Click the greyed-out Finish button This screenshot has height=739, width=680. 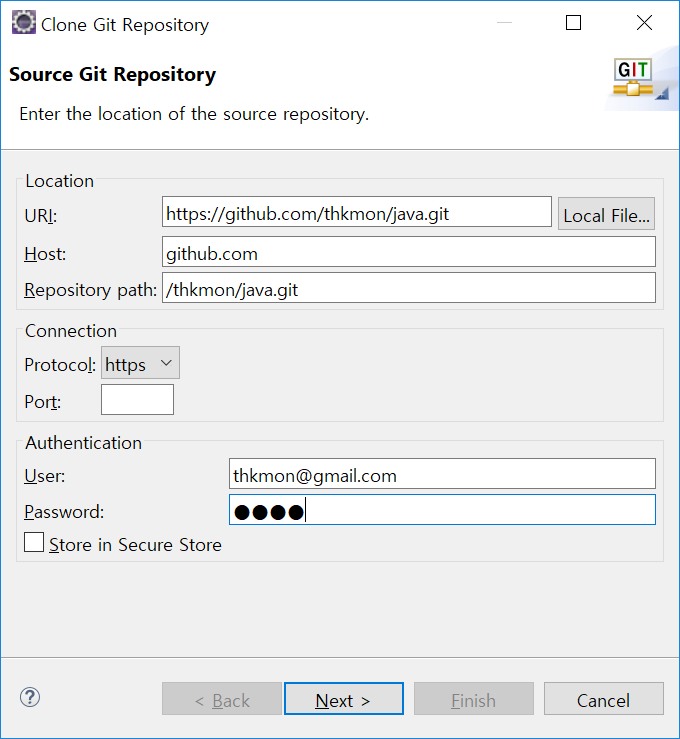[473, 700]
